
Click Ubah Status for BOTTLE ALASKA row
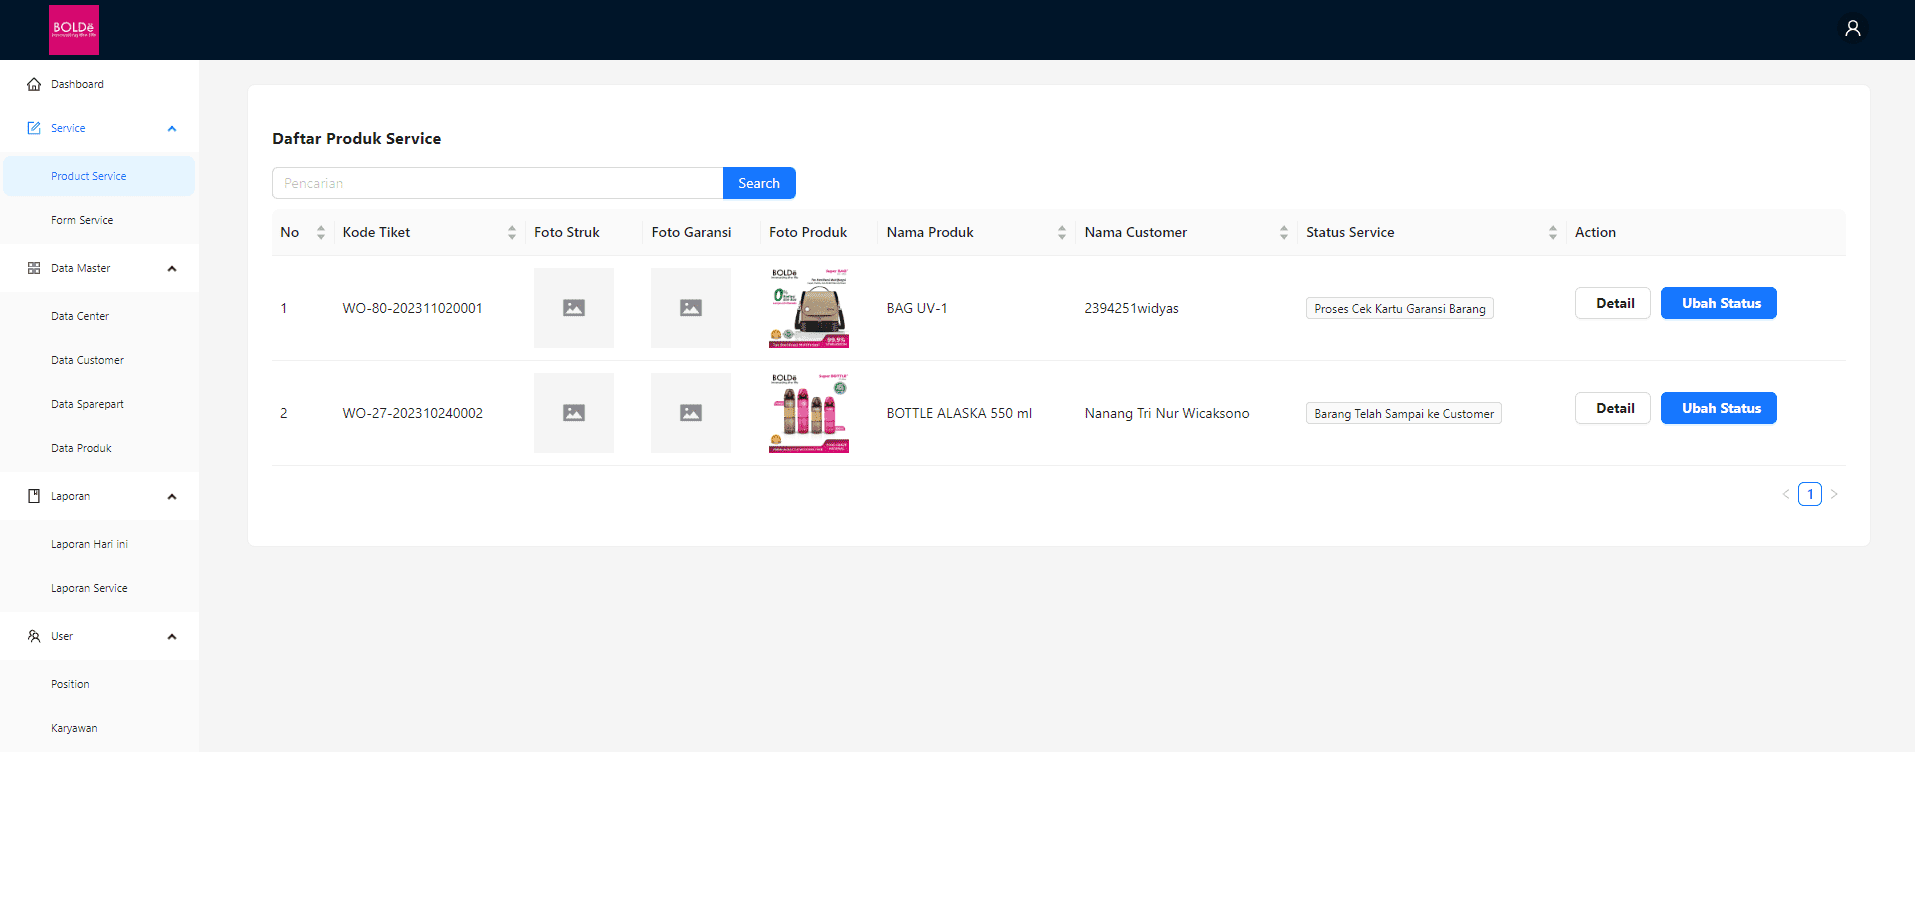coord(1718,408)
